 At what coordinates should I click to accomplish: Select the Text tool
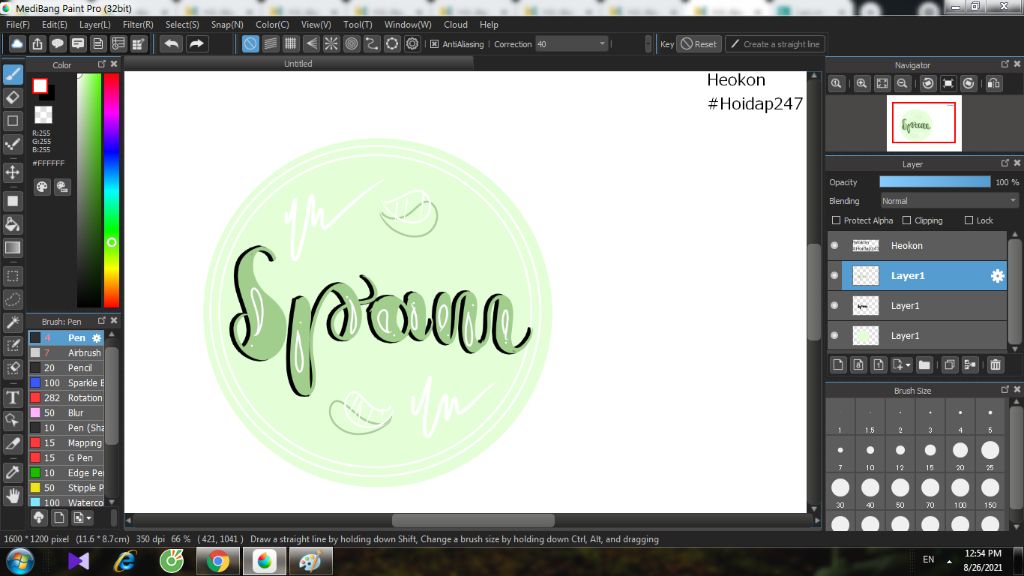(x=12, y=398)
